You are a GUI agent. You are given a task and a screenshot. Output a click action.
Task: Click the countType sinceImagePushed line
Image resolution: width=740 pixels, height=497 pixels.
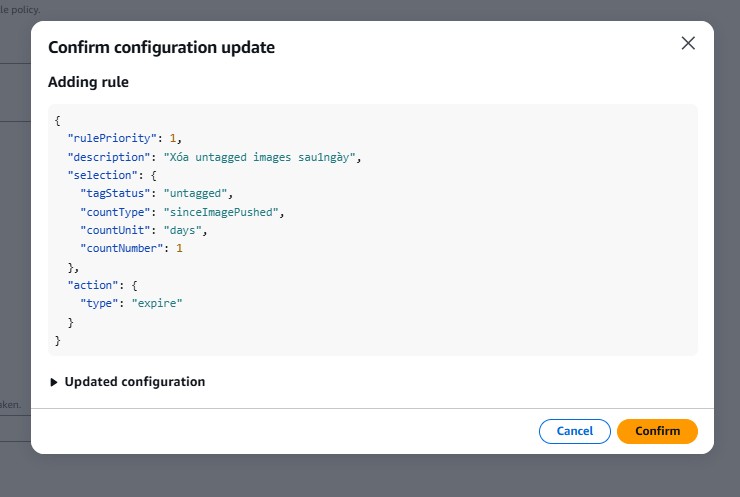coord(182,212)
